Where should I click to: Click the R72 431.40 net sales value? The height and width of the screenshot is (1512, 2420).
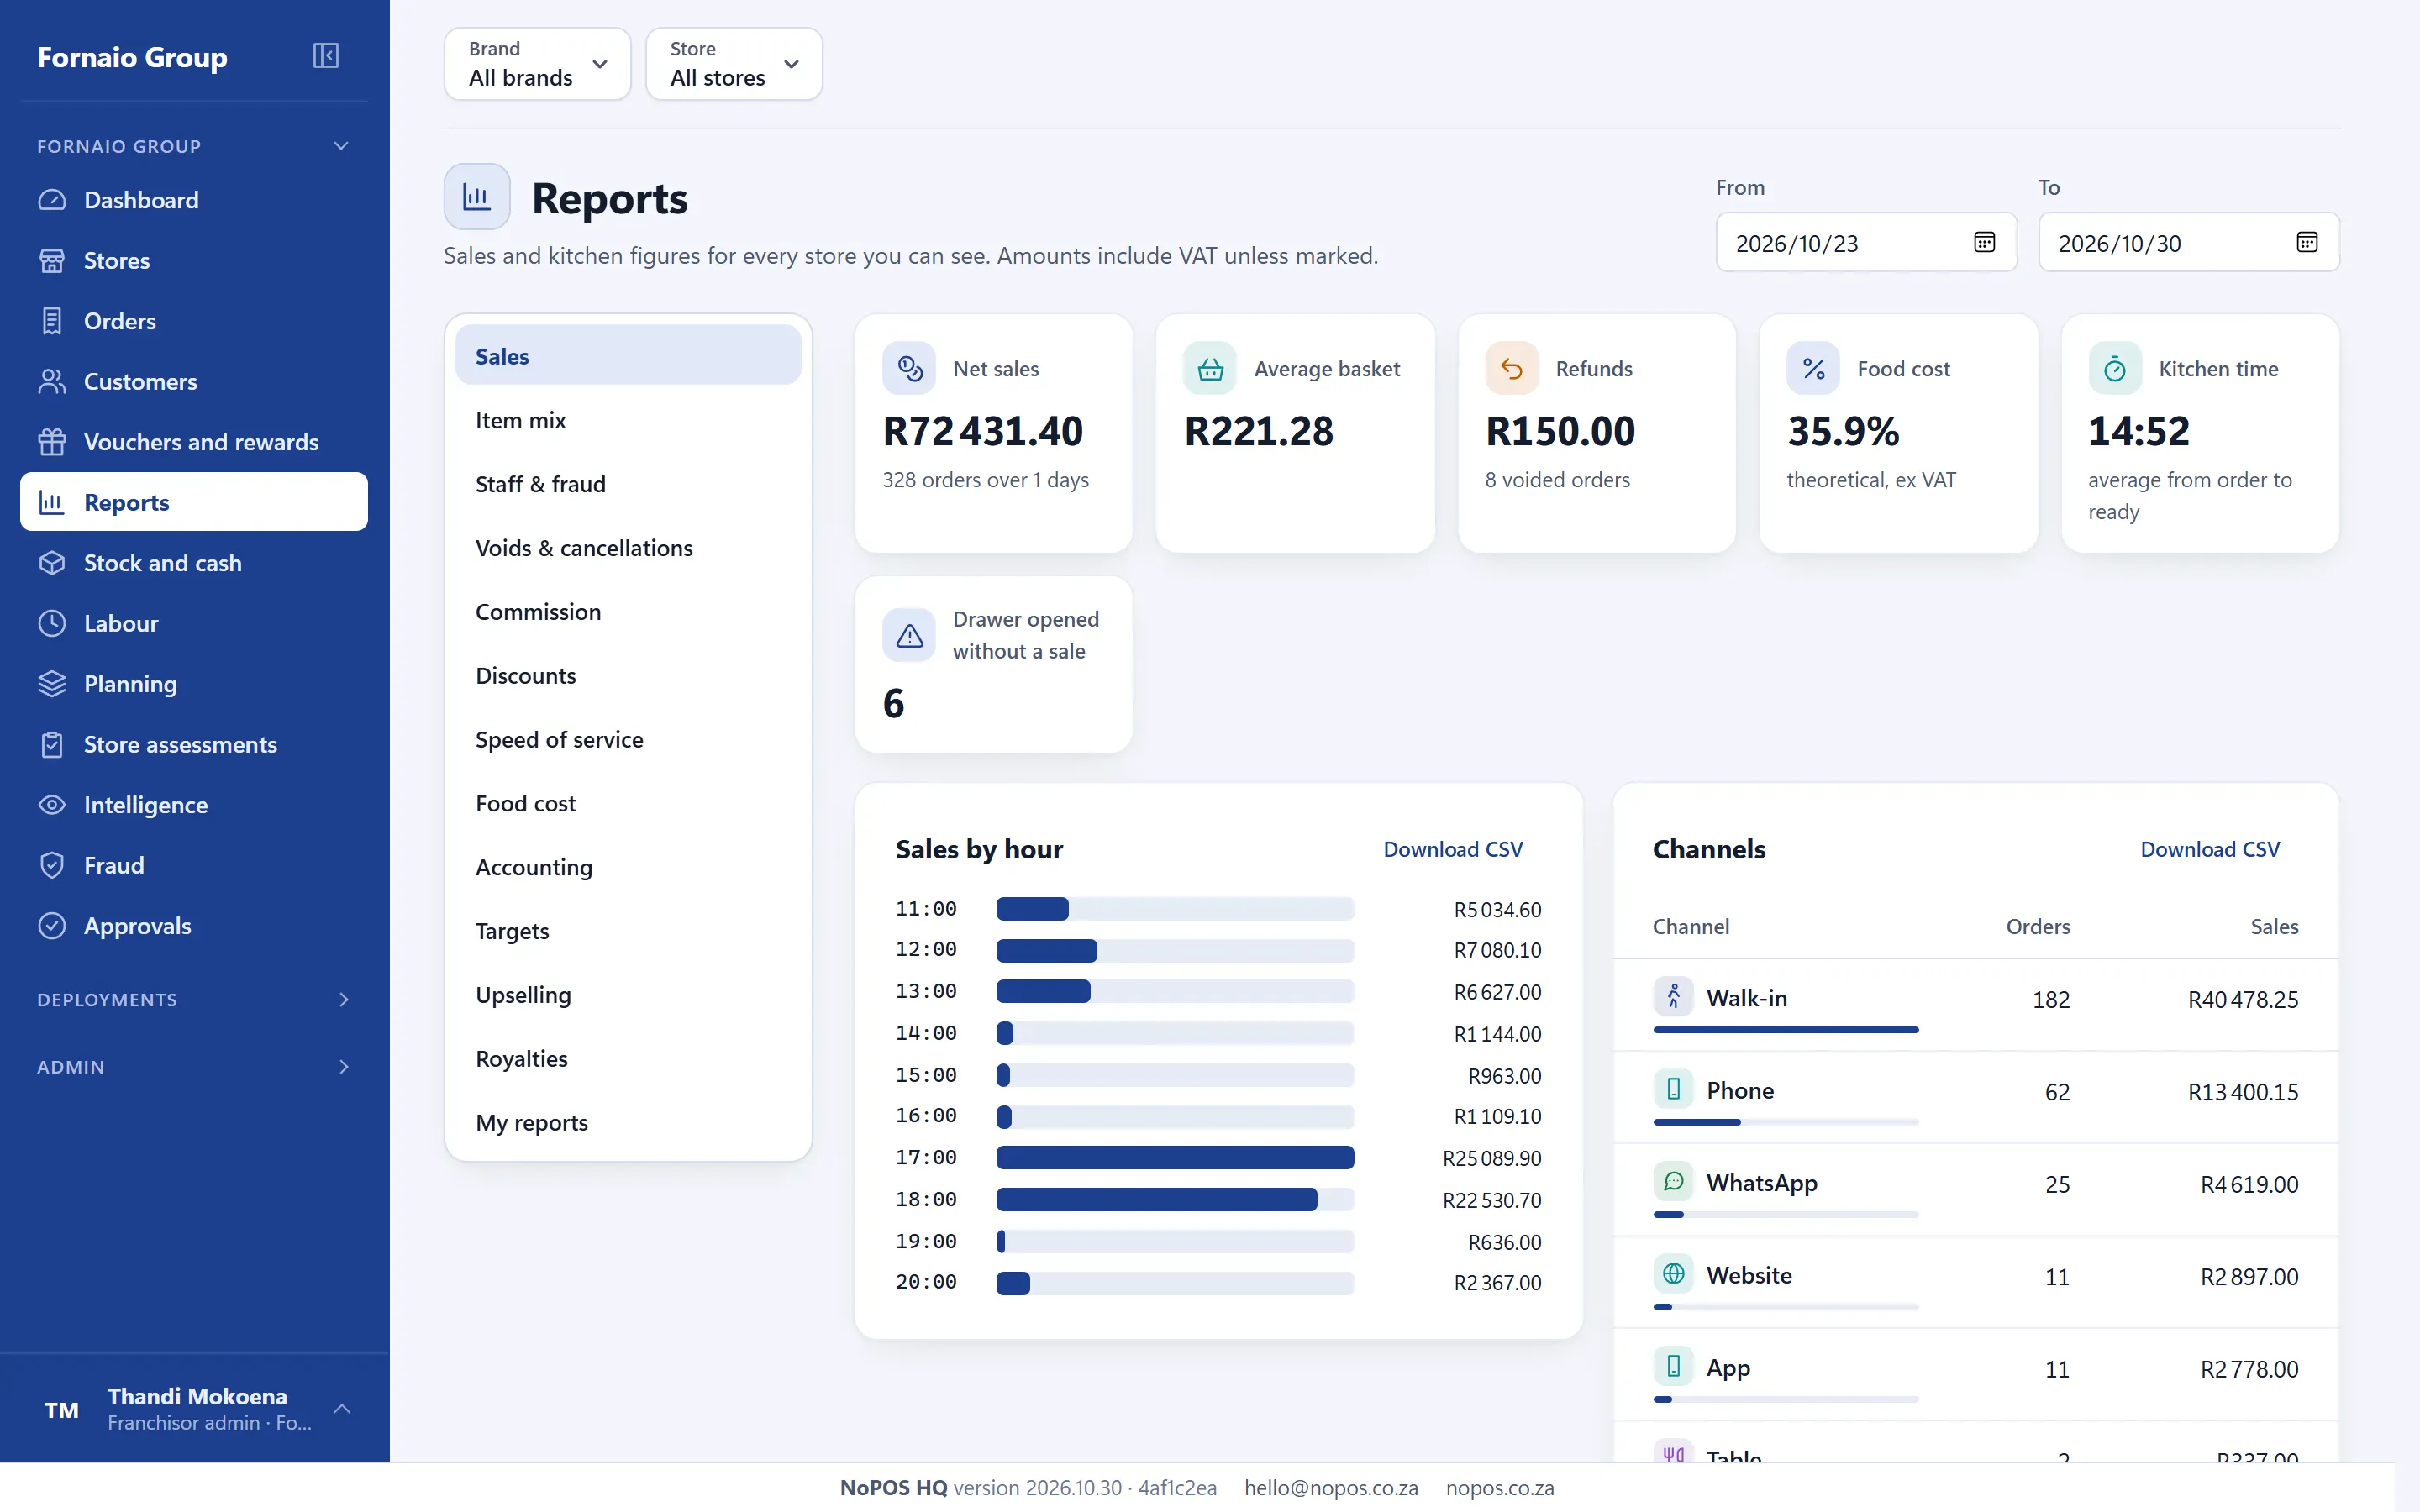pyautogui.click(x=983, y=432)
